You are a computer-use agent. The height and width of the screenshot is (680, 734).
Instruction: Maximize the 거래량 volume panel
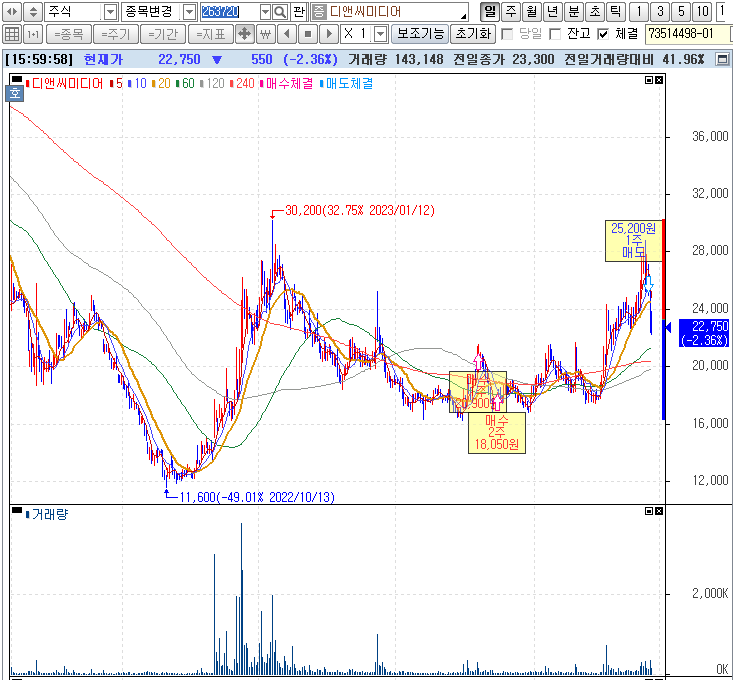649,511
